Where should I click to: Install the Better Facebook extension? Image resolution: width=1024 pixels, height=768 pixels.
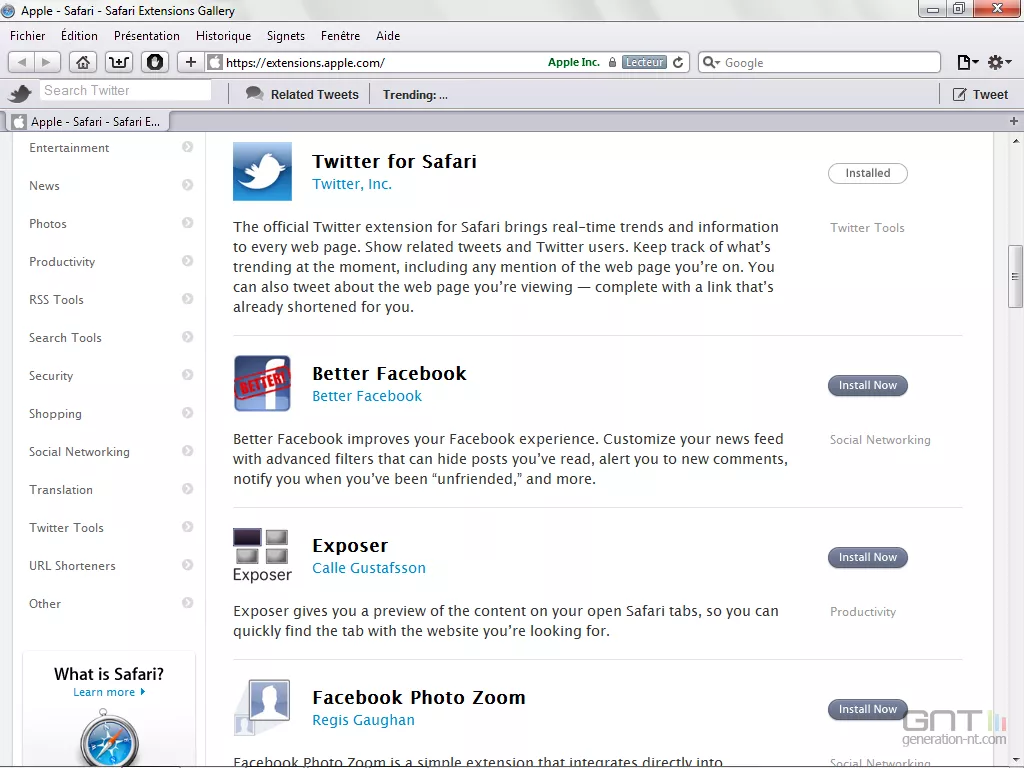coord(867,385)
